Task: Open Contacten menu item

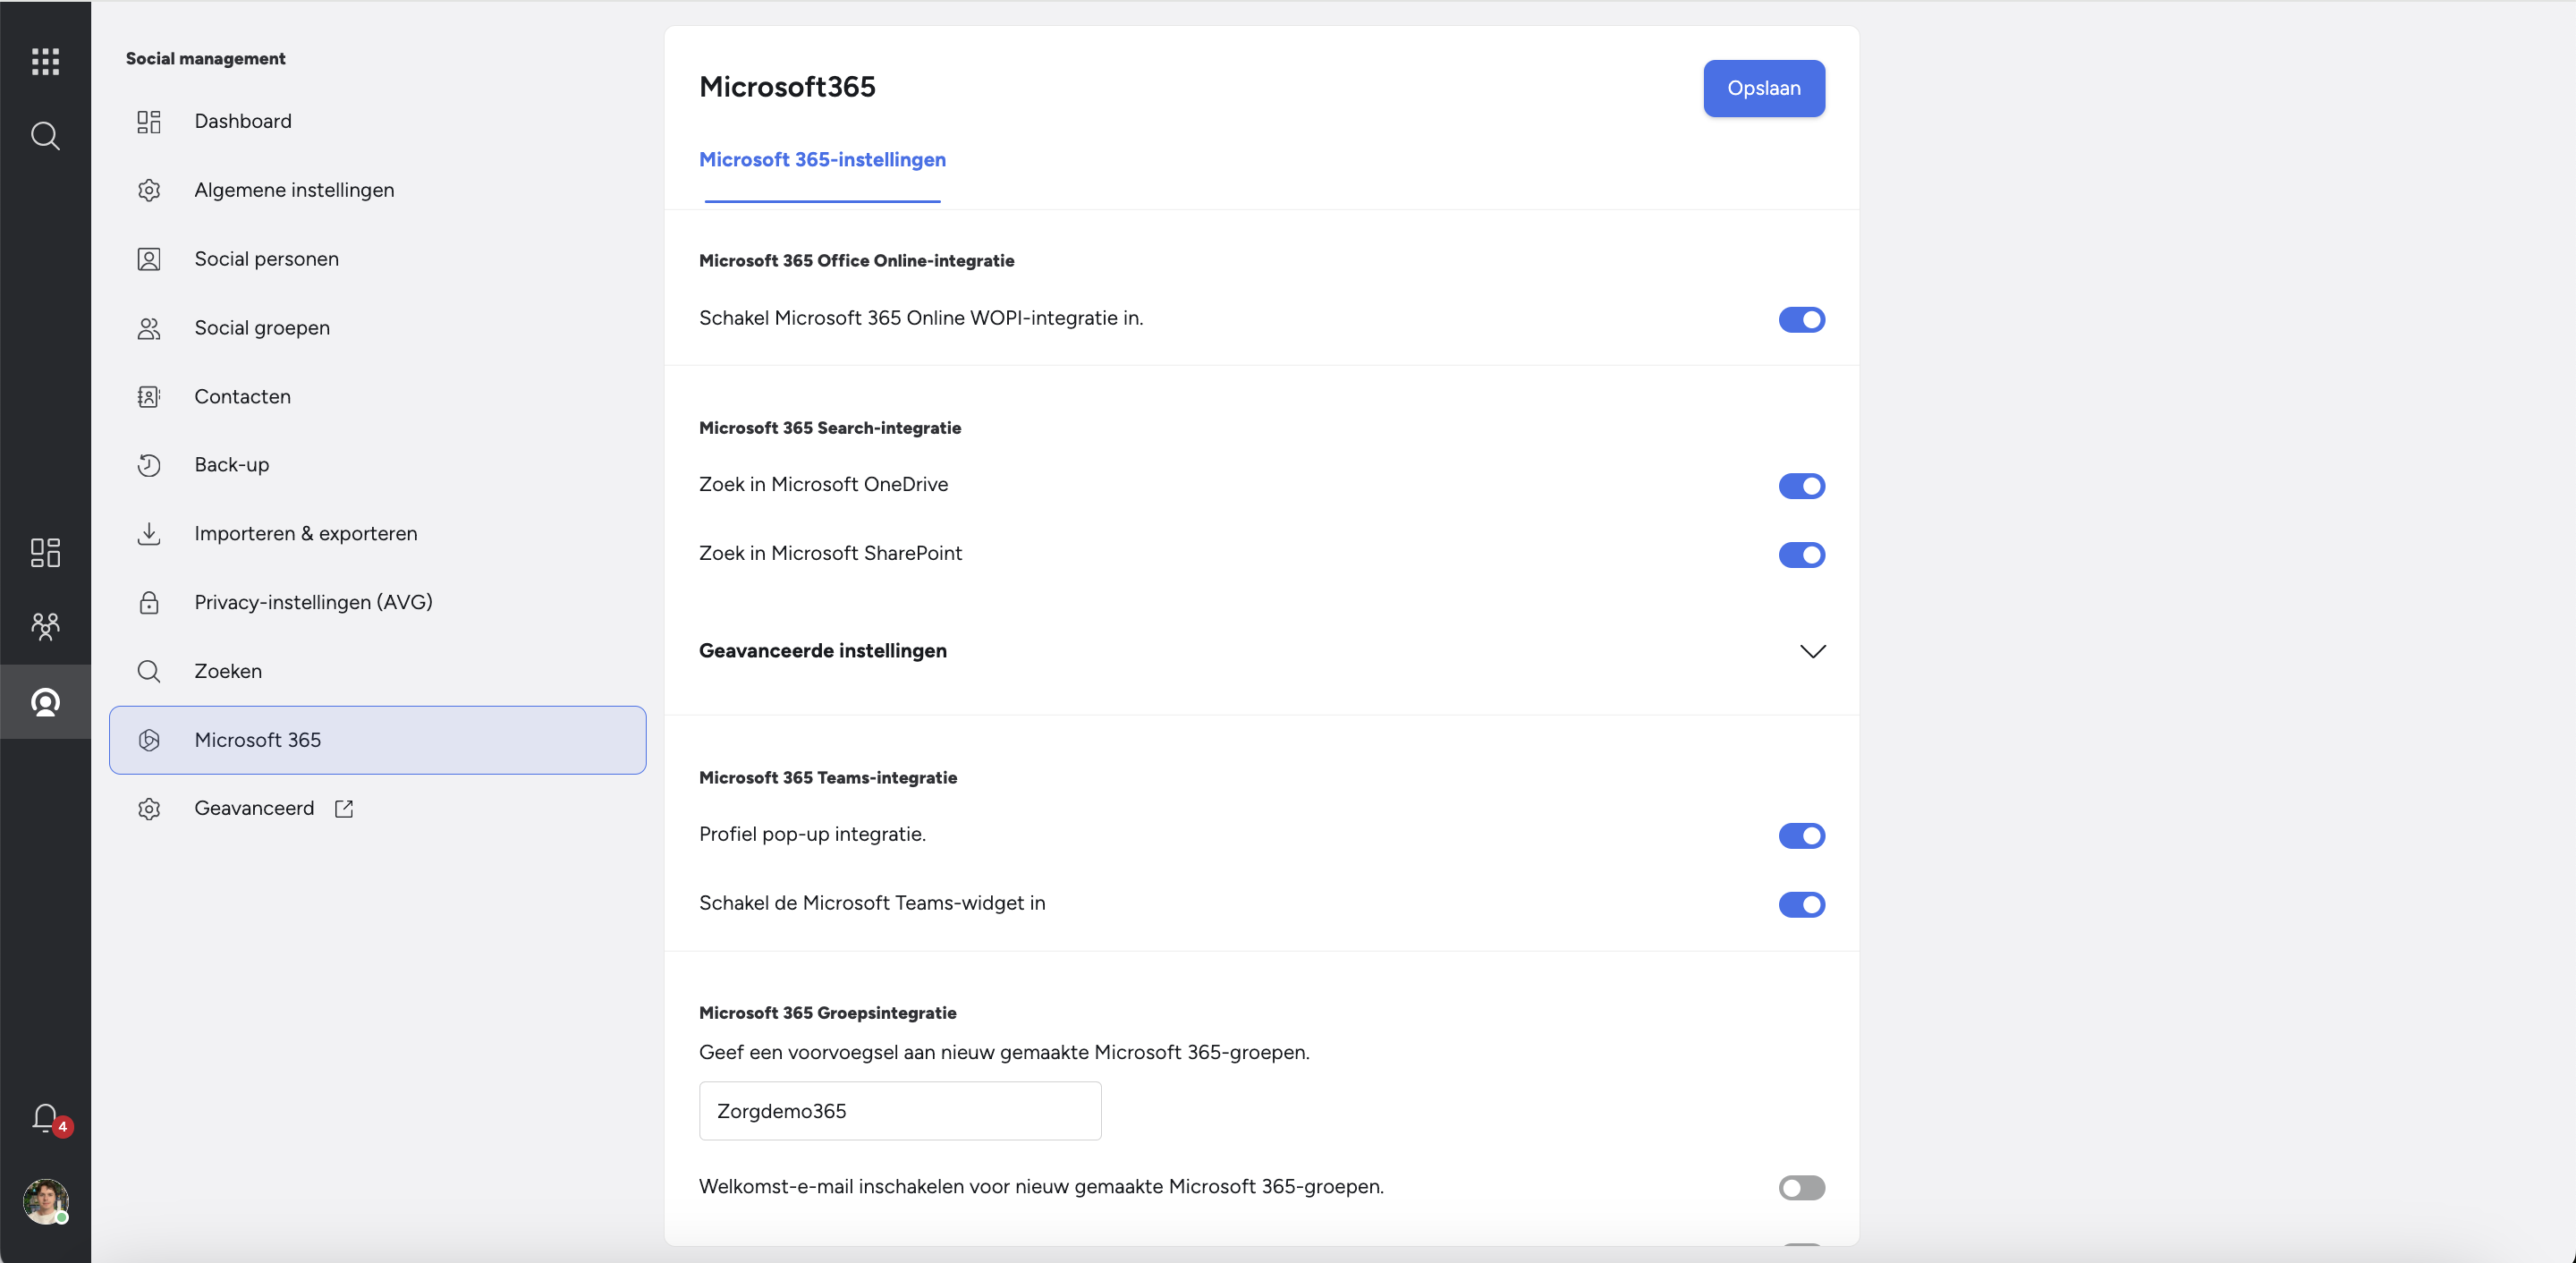Action: pyautogui.click(x=377, y=397)
